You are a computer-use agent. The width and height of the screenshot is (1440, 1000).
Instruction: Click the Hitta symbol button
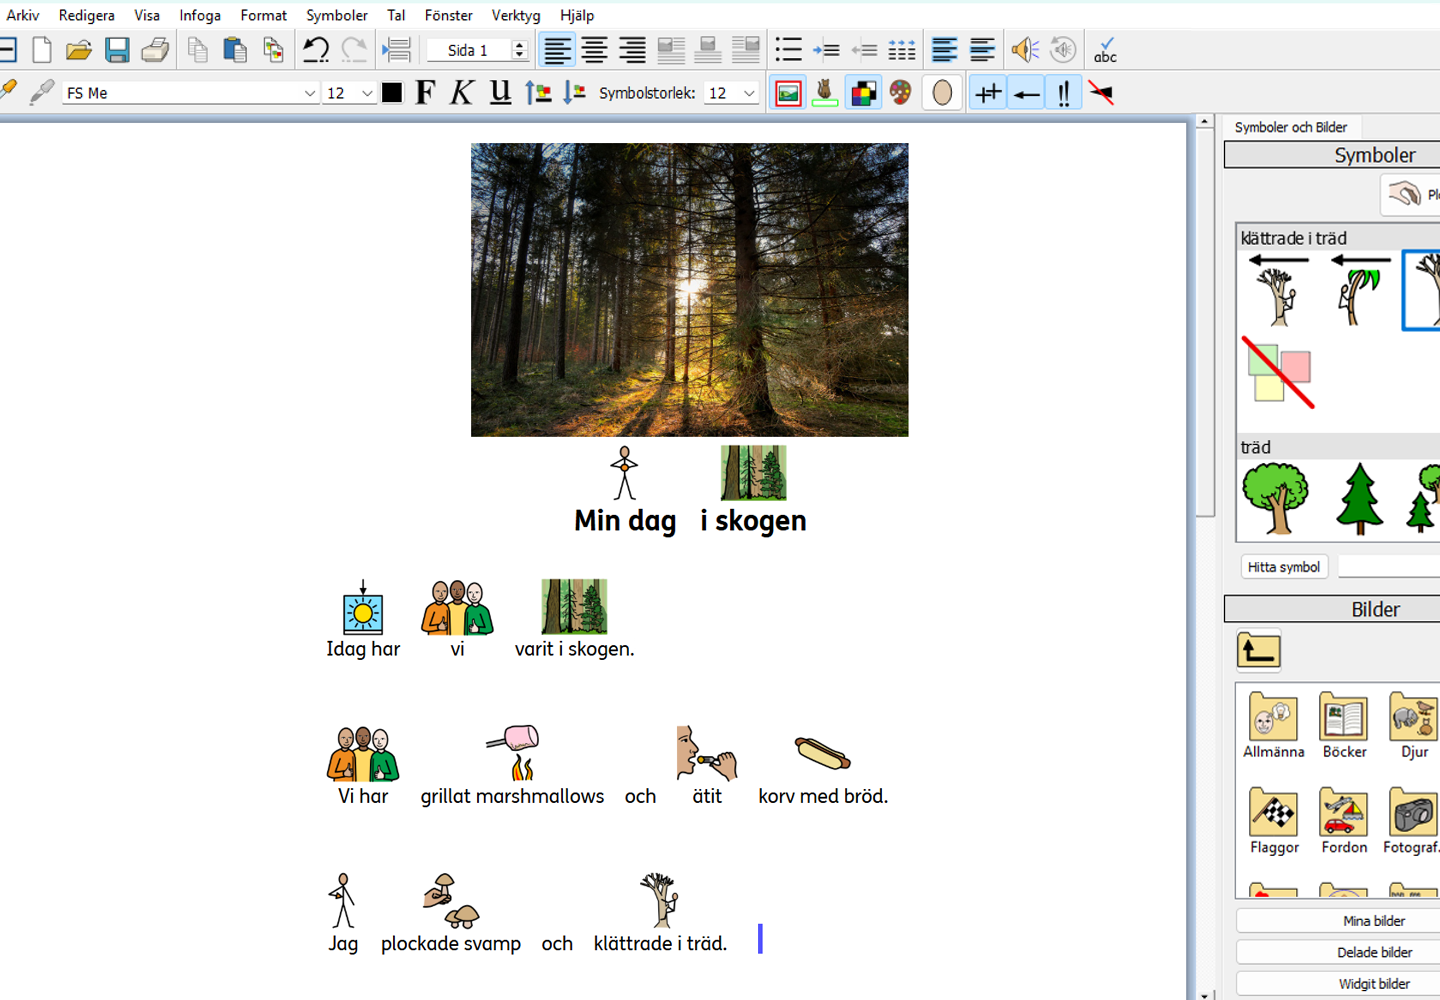pyautogui.click(x=1284, y=567)
